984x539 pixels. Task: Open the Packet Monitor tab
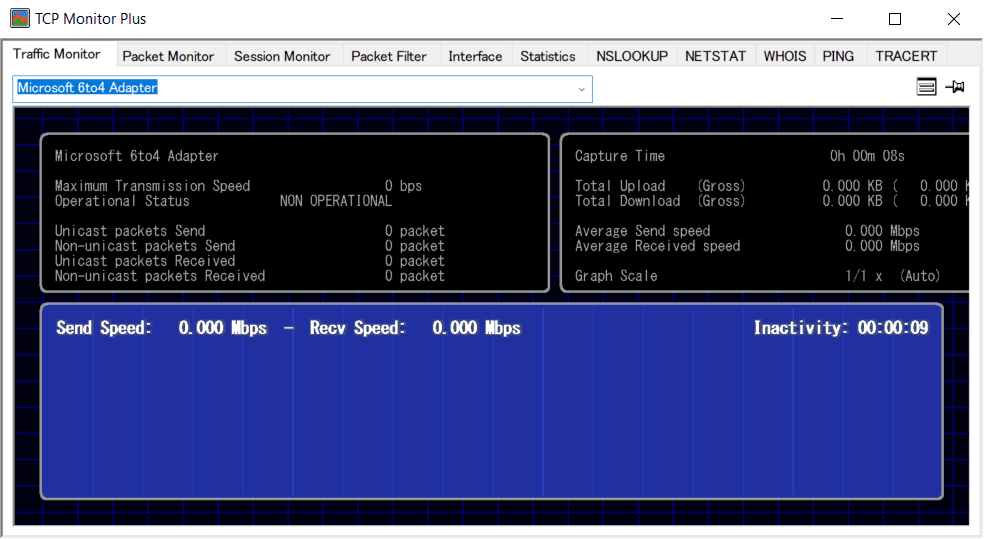click(168, 56)
